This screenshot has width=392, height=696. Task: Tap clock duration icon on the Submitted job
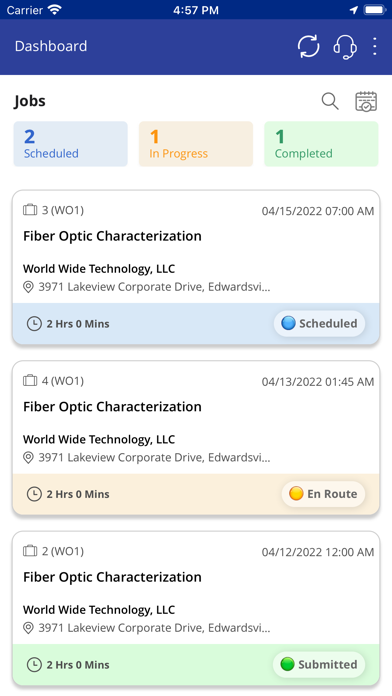coord(34,664)
